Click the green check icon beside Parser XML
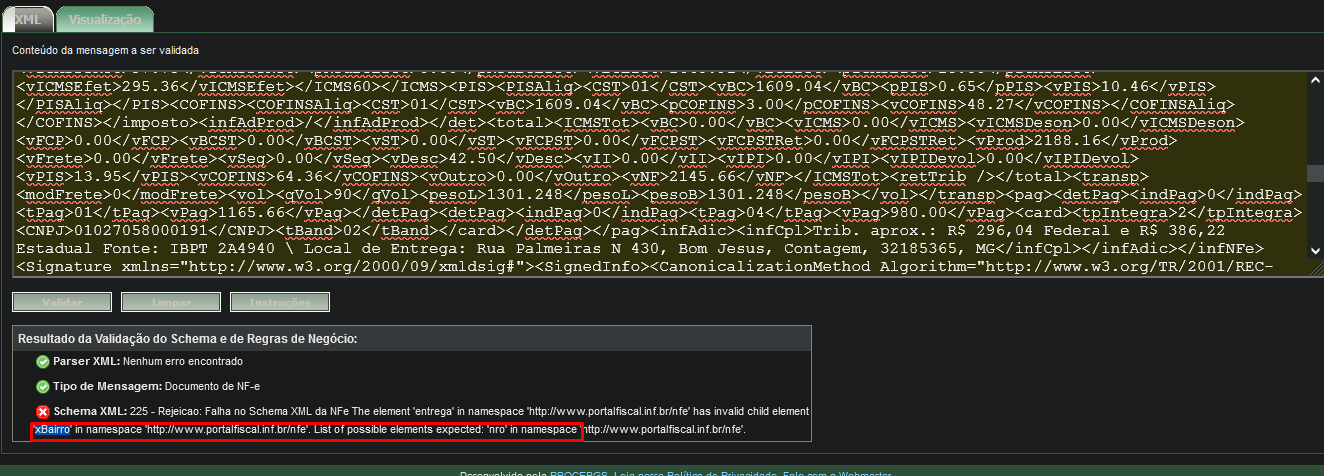Screen dimensions: 1324x476 pyautogui.click(x=42, y=361)
